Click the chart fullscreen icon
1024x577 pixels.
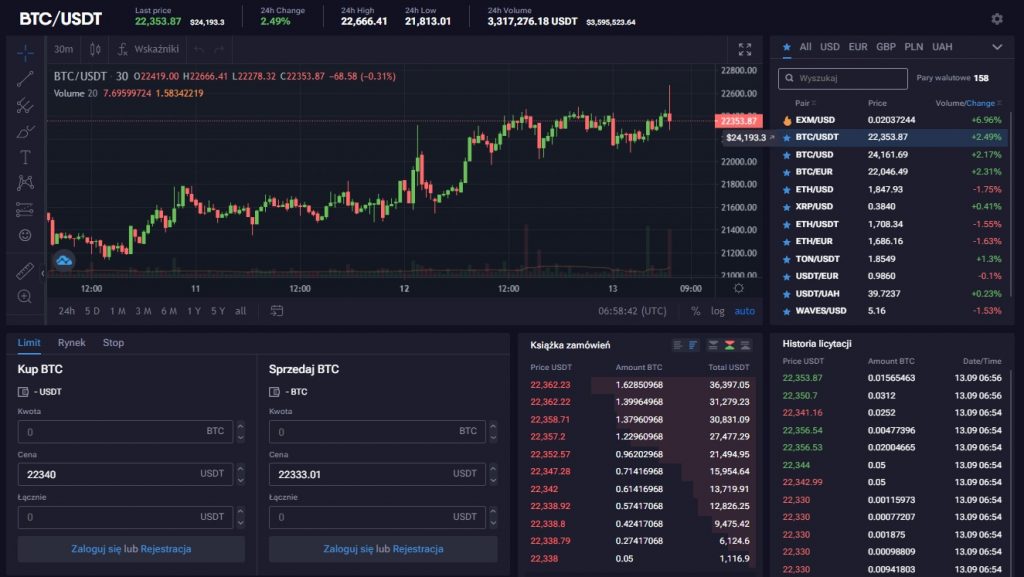point(744,49)
